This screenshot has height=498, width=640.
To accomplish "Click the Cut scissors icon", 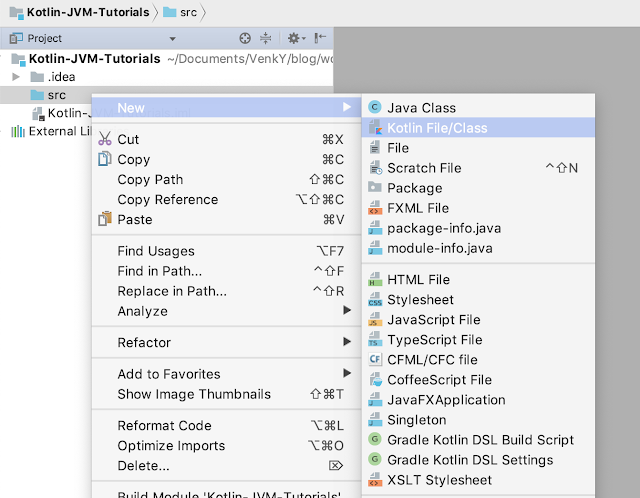I will pos(104,139).
